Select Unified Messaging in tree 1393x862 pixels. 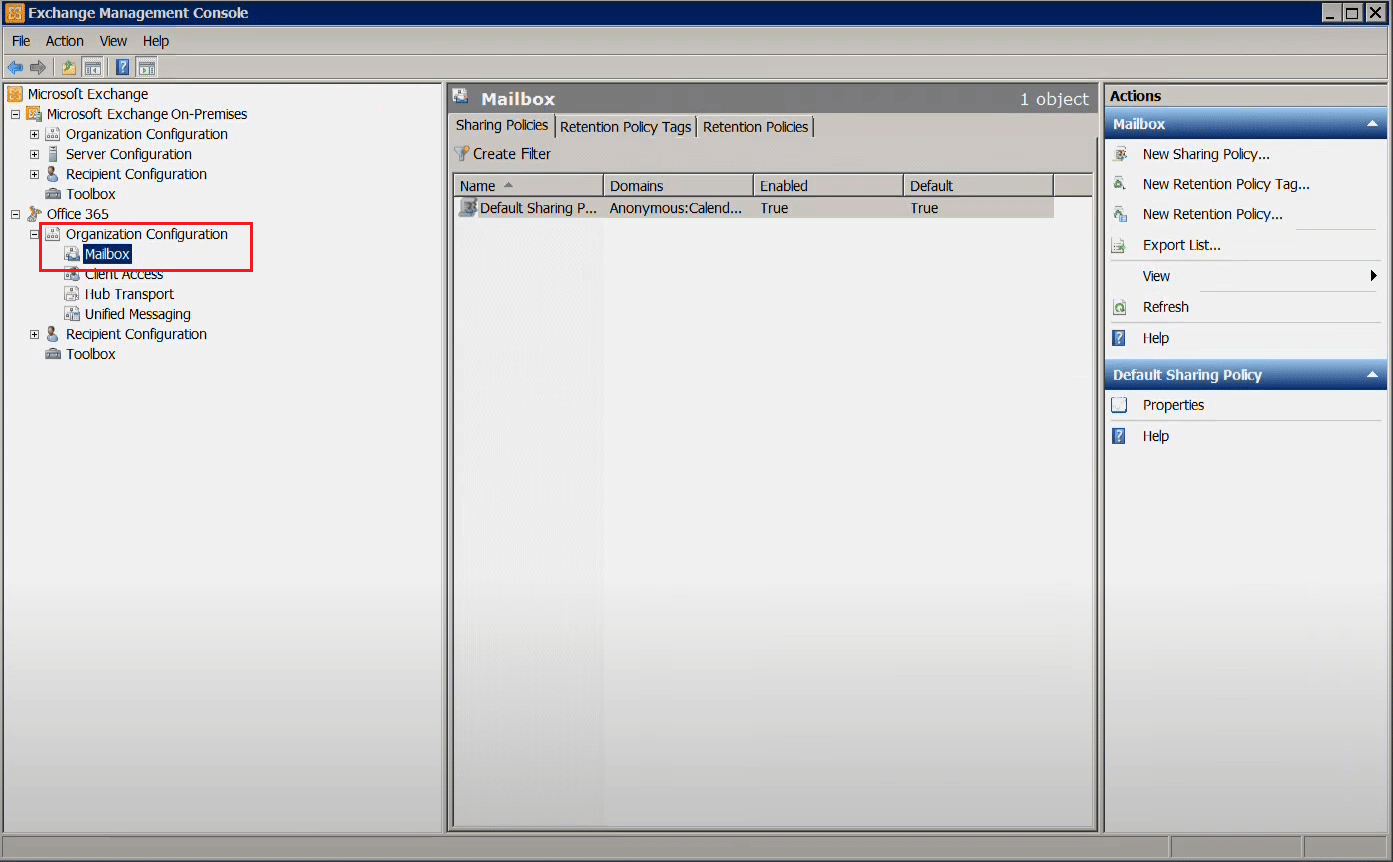tap(138, 314)
